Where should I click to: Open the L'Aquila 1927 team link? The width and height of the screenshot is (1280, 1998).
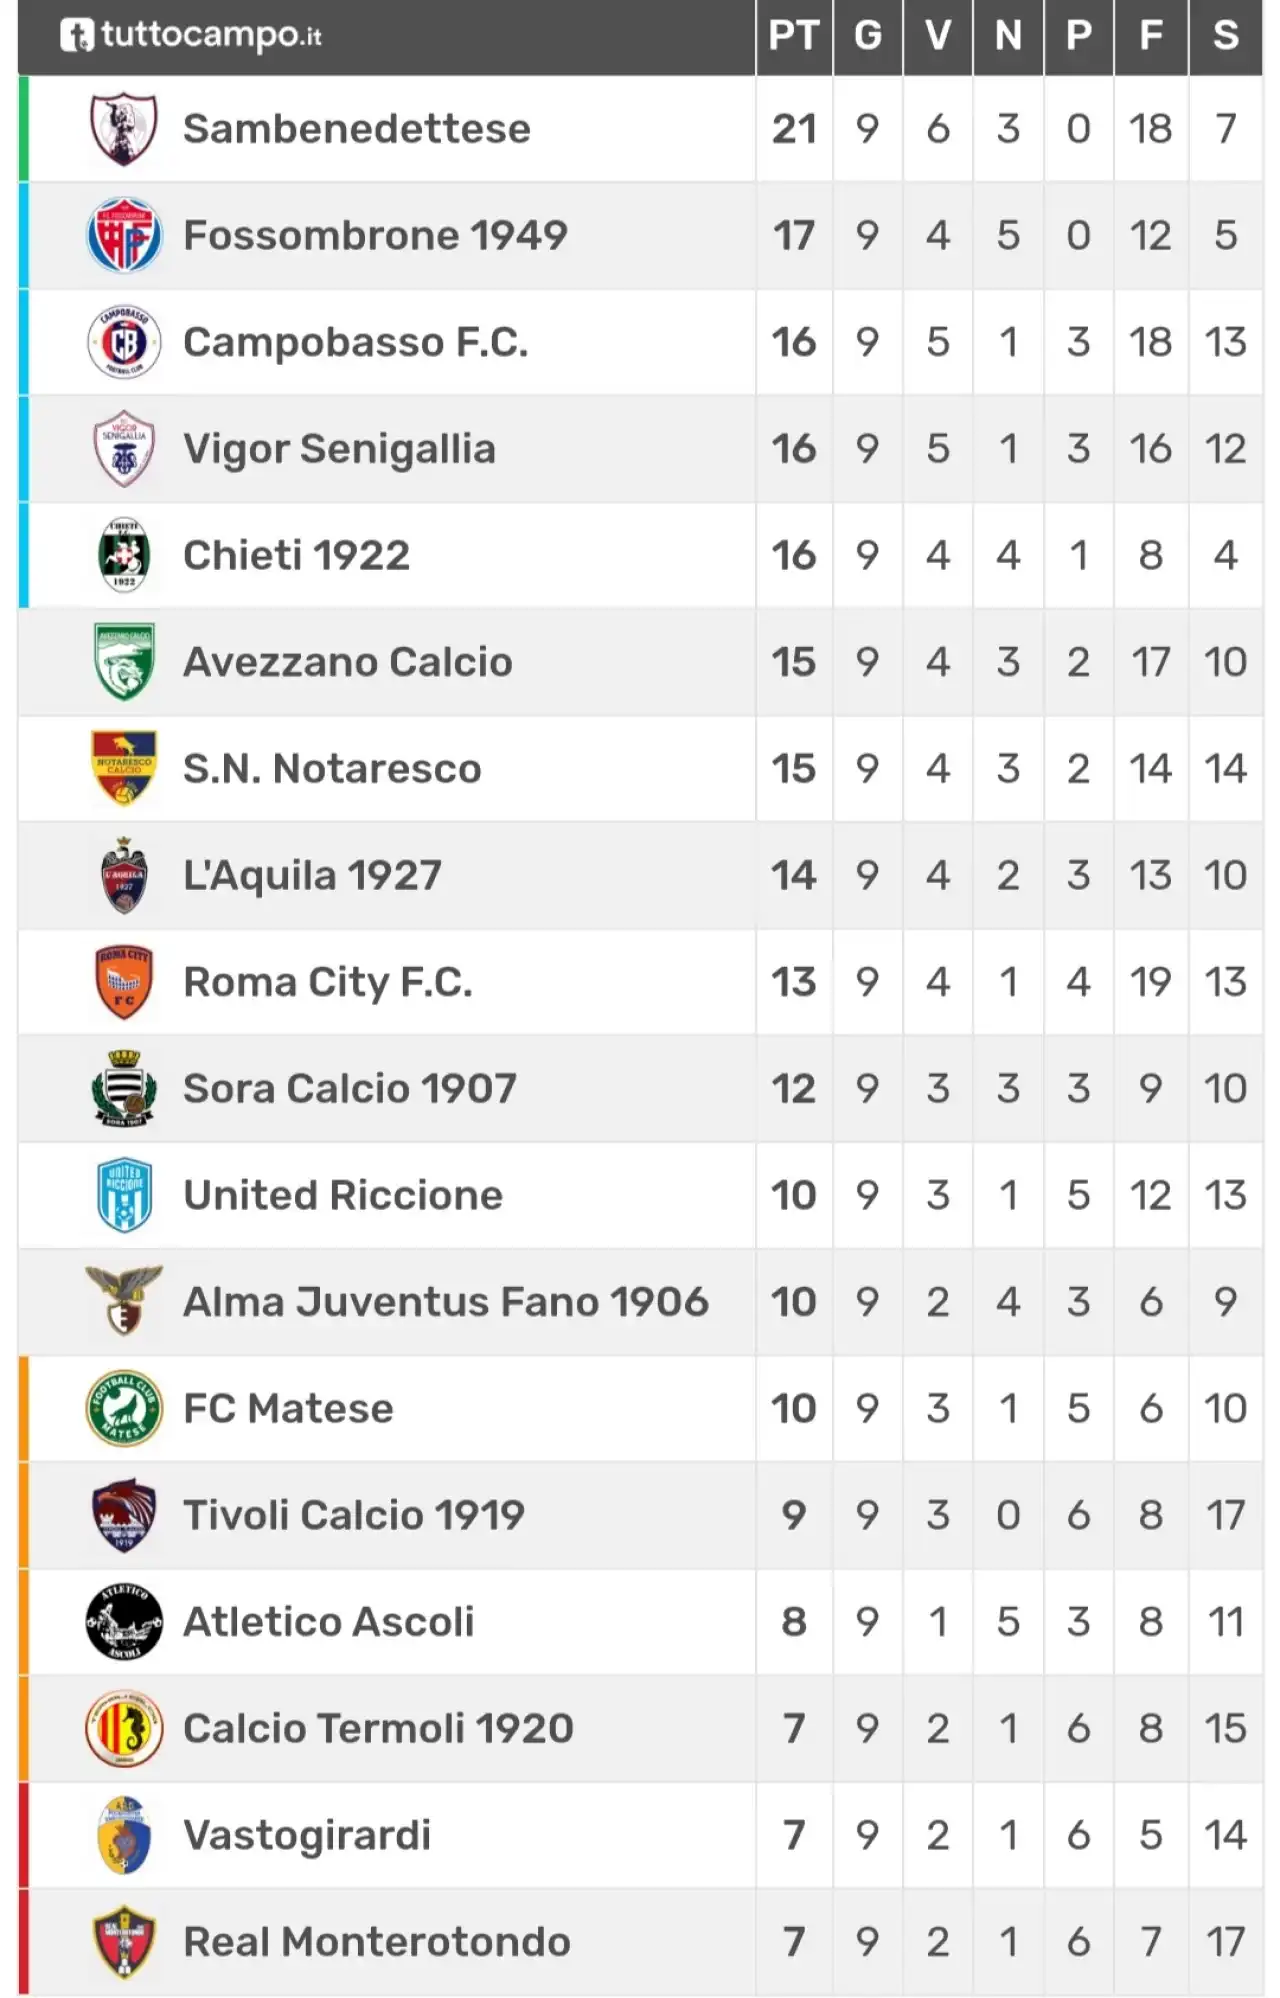click(312, 875)
